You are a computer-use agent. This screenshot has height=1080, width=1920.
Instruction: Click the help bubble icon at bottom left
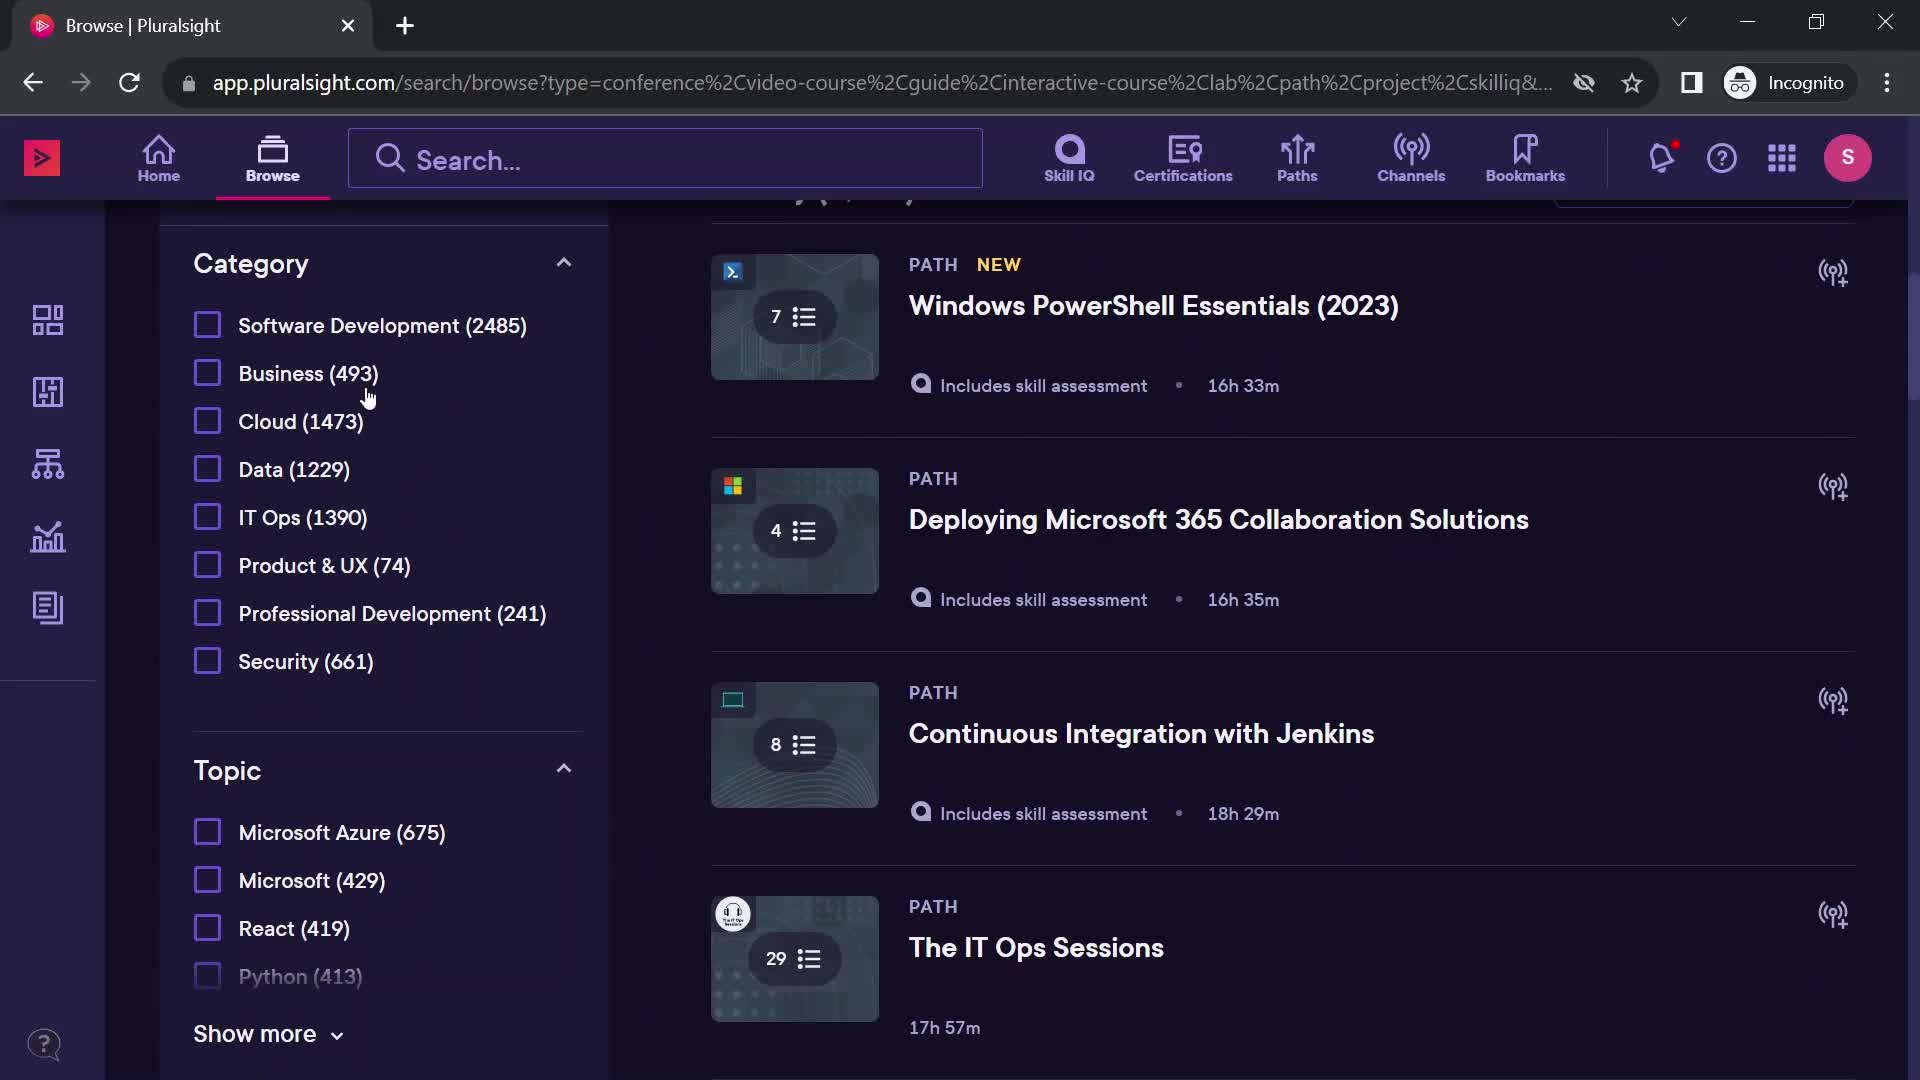pos(44,1045)
